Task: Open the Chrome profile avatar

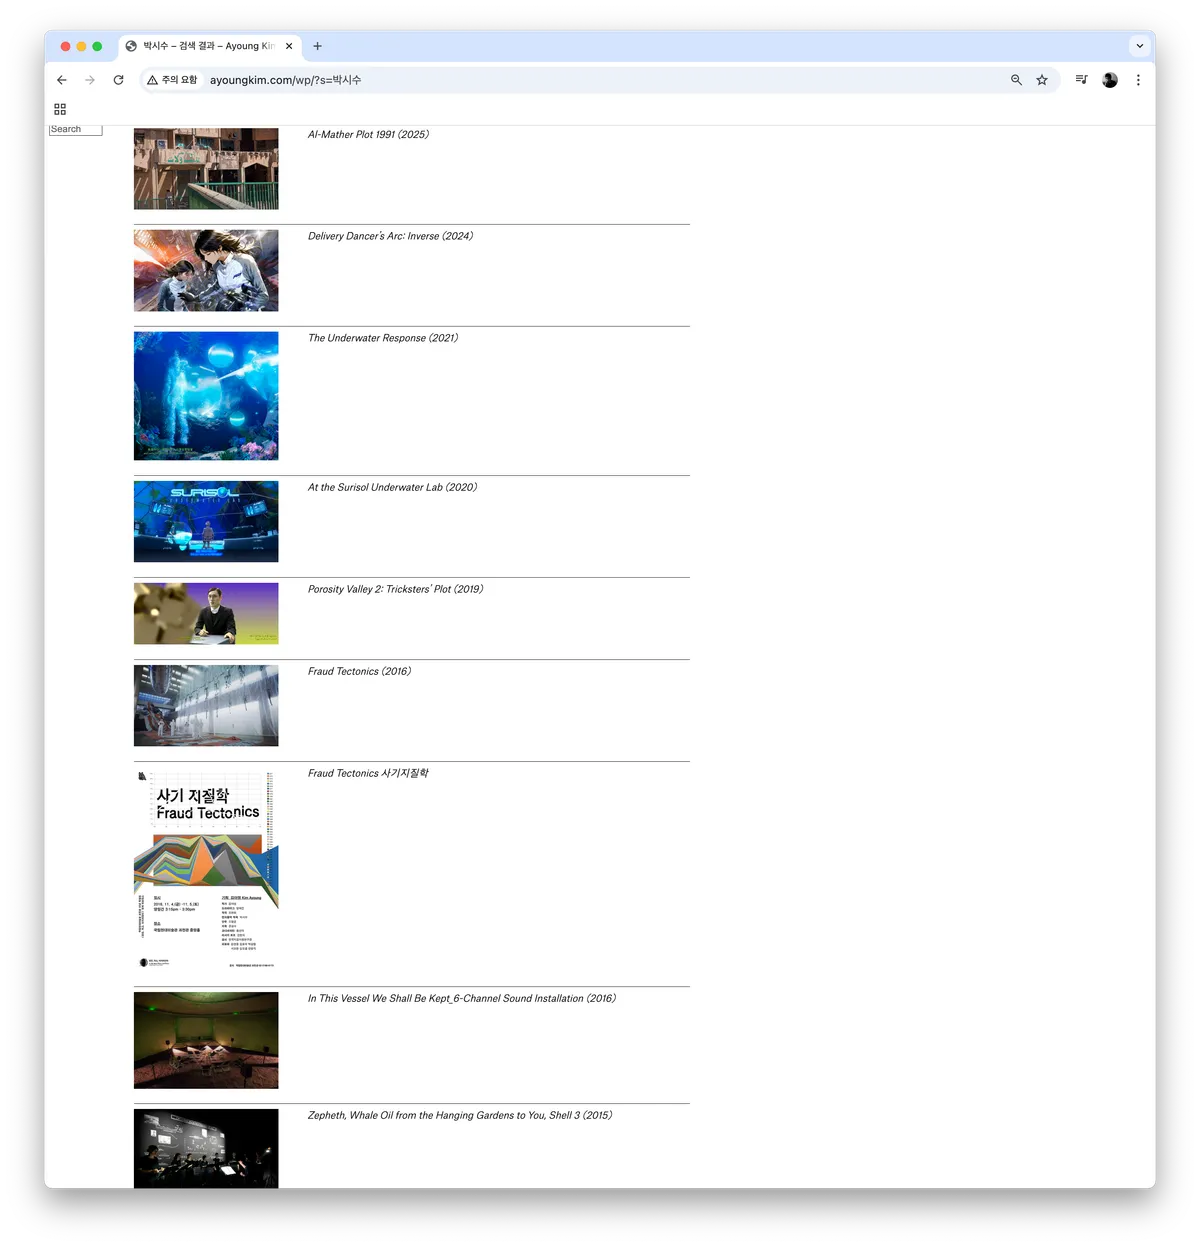Action: (1110, 80)
